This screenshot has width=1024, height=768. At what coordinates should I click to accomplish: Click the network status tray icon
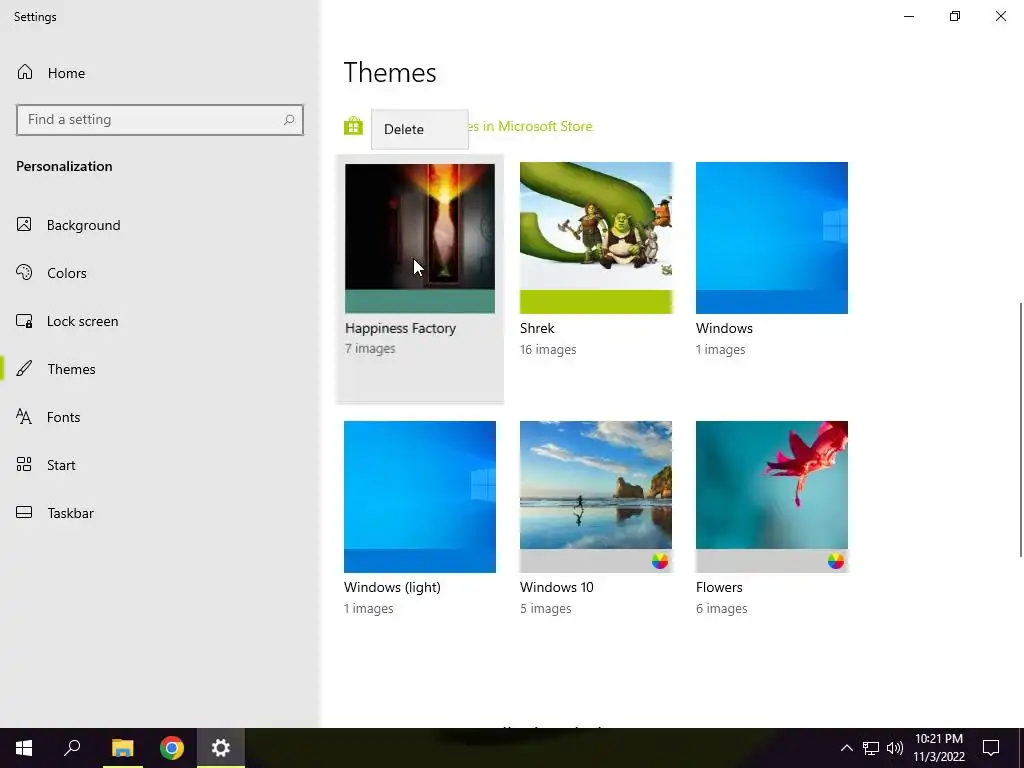click(871, 748)
